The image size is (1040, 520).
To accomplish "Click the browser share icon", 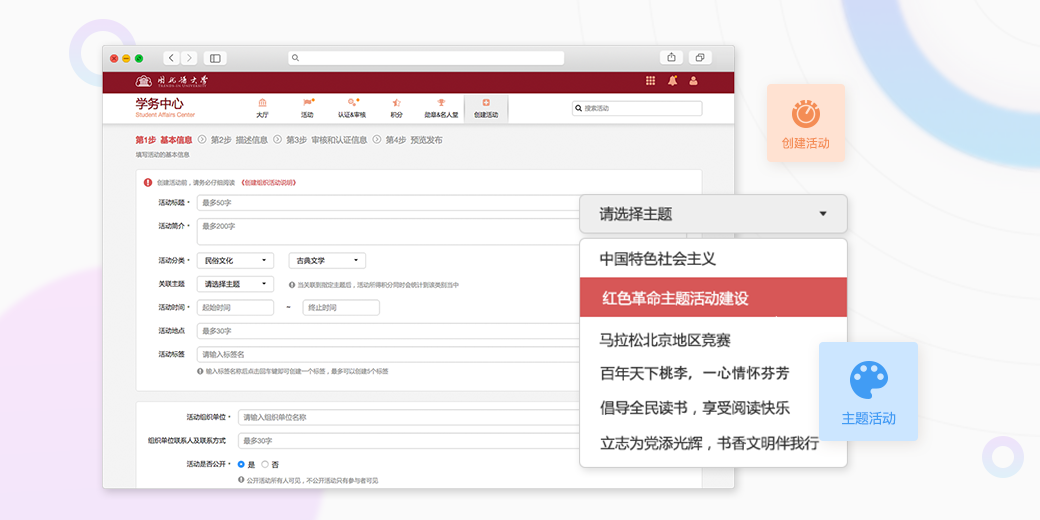I will pos(671,58).
